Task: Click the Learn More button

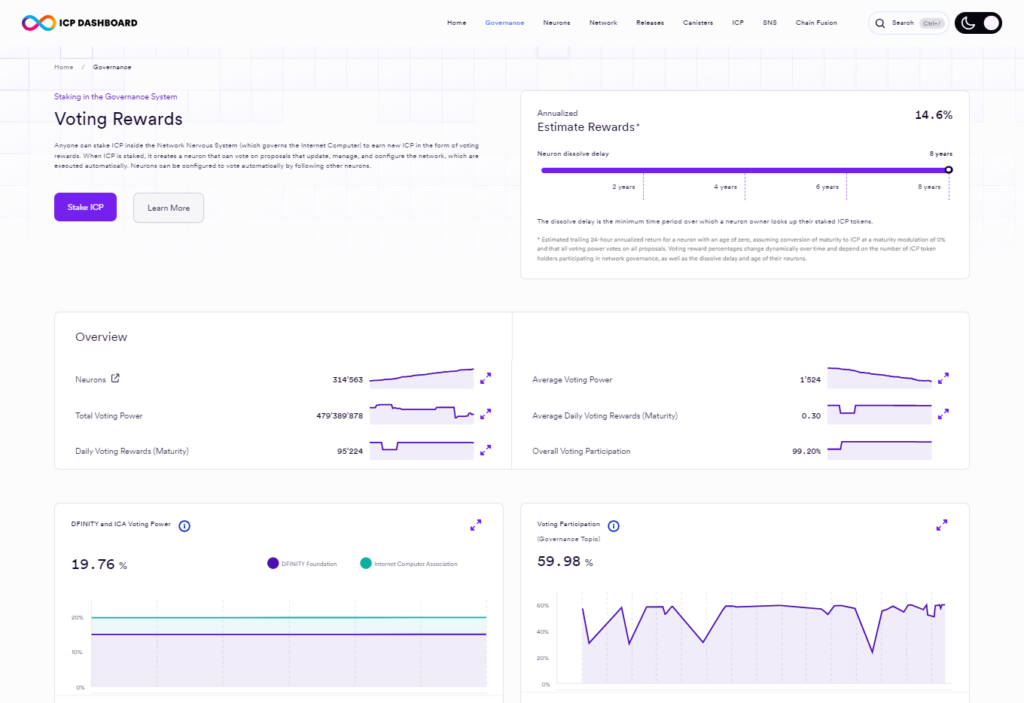Action: pyautogui.click(x=168, y=207)
